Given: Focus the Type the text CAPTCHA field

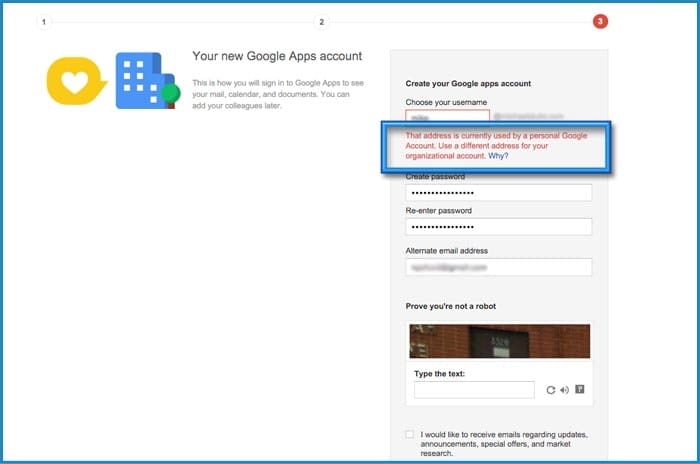Looking at the screenshot, I should click(x=474, y=390).
